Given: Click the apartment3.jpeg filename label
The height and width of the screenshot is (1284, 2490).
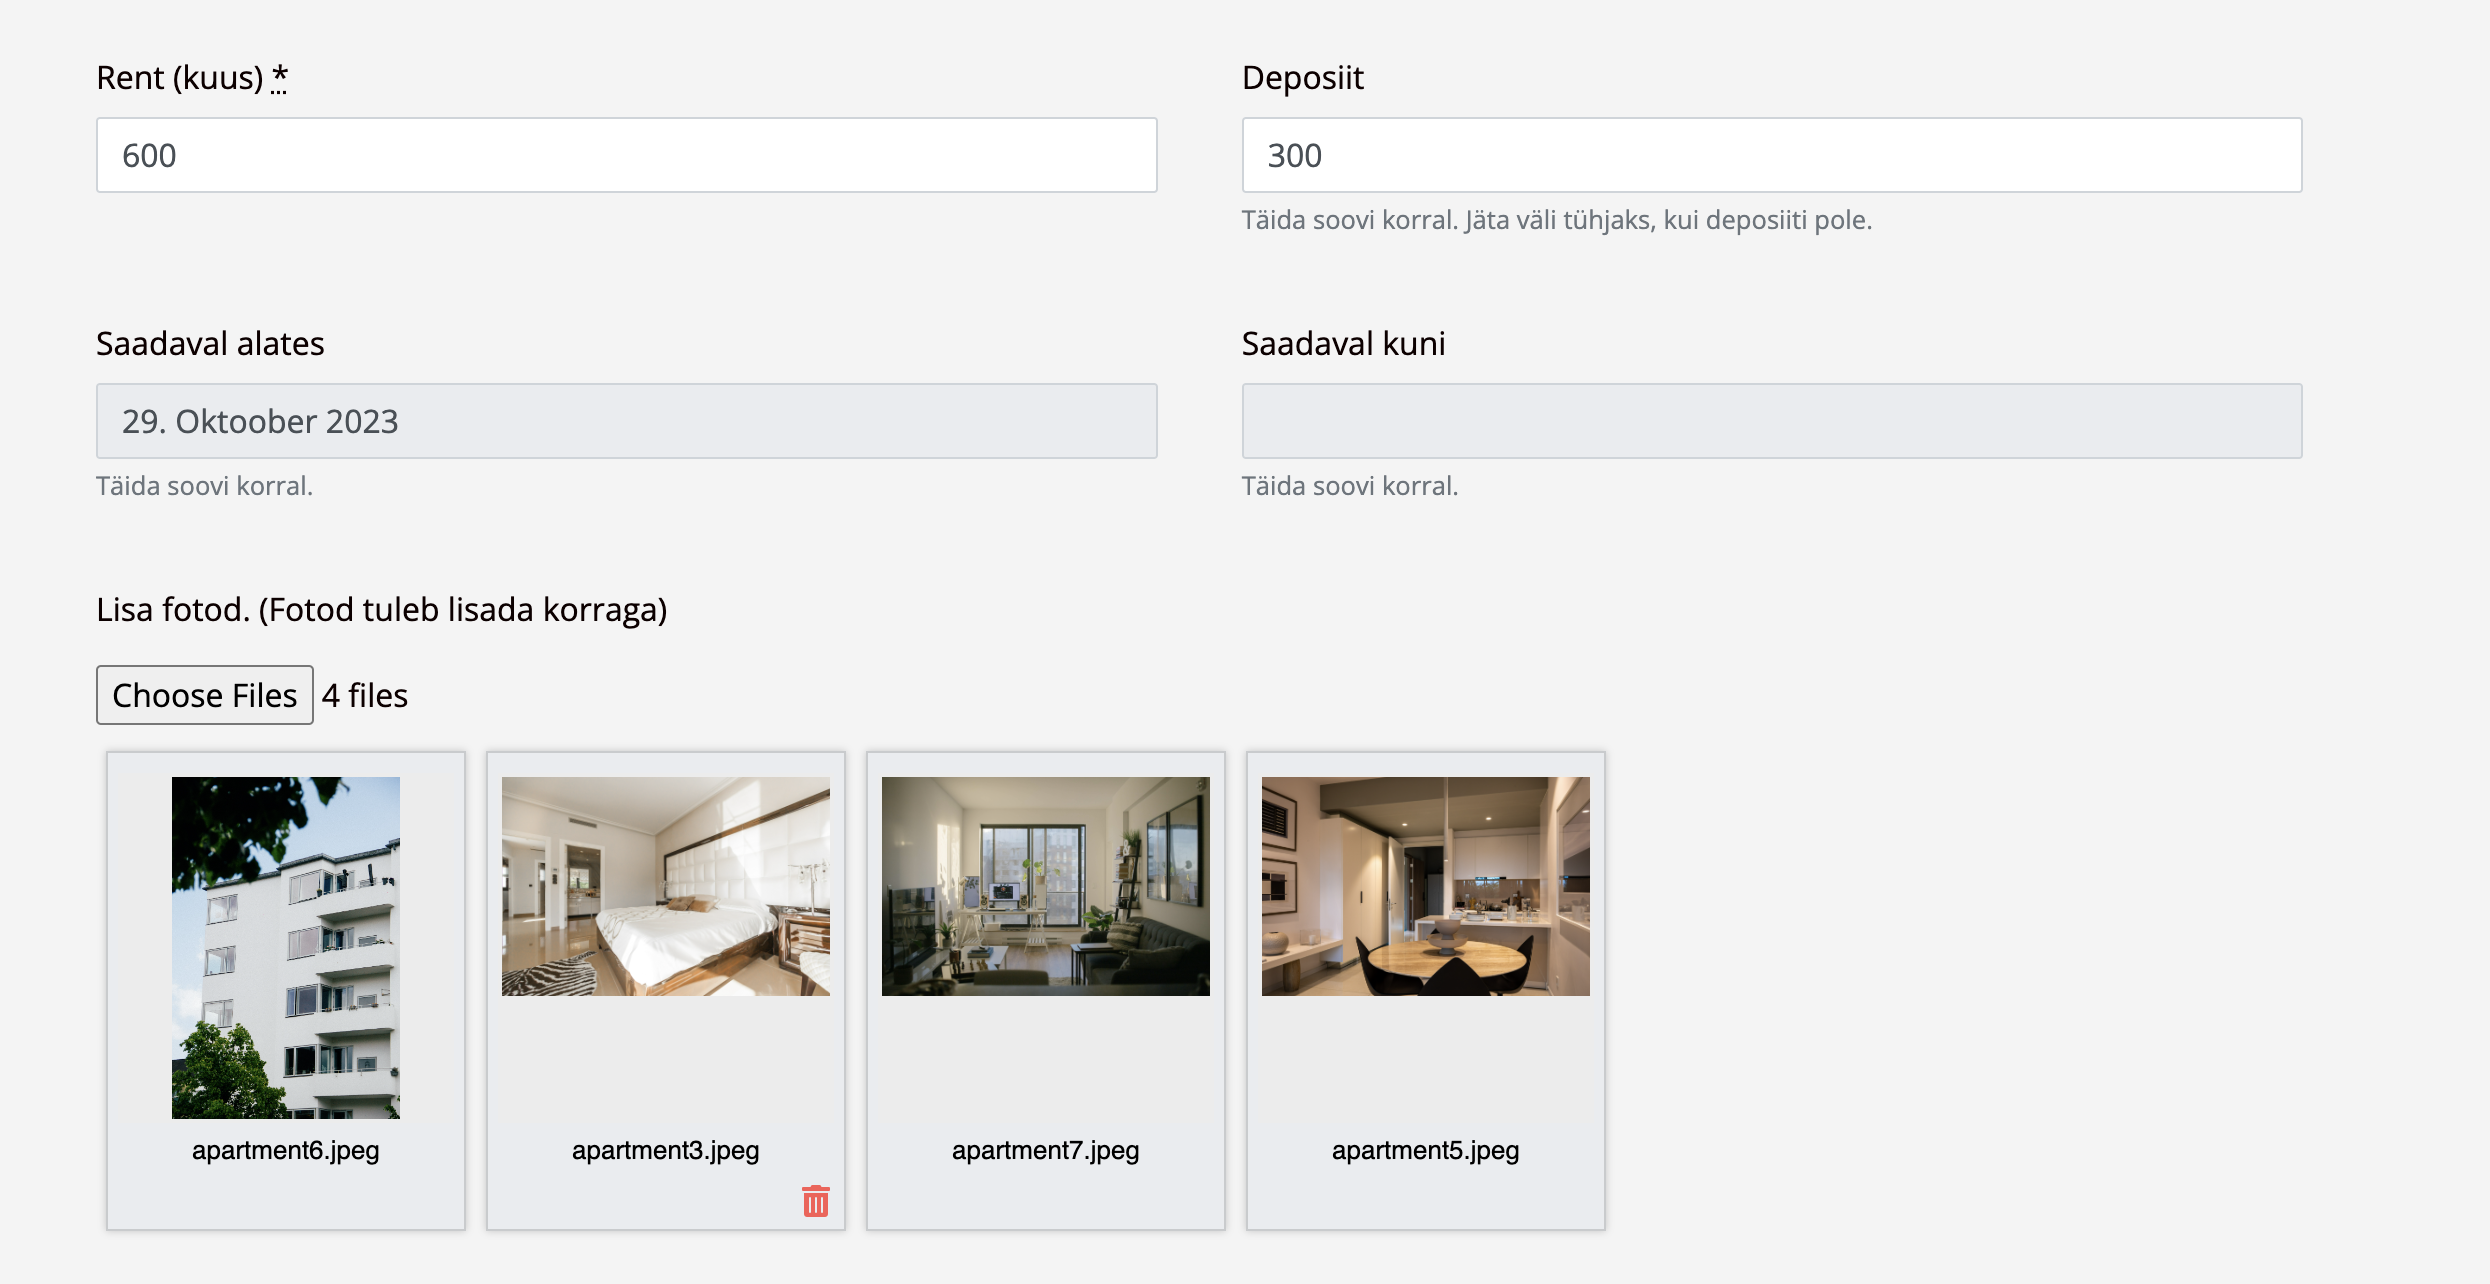Looking at the screenshot, I should [665, 1150].
